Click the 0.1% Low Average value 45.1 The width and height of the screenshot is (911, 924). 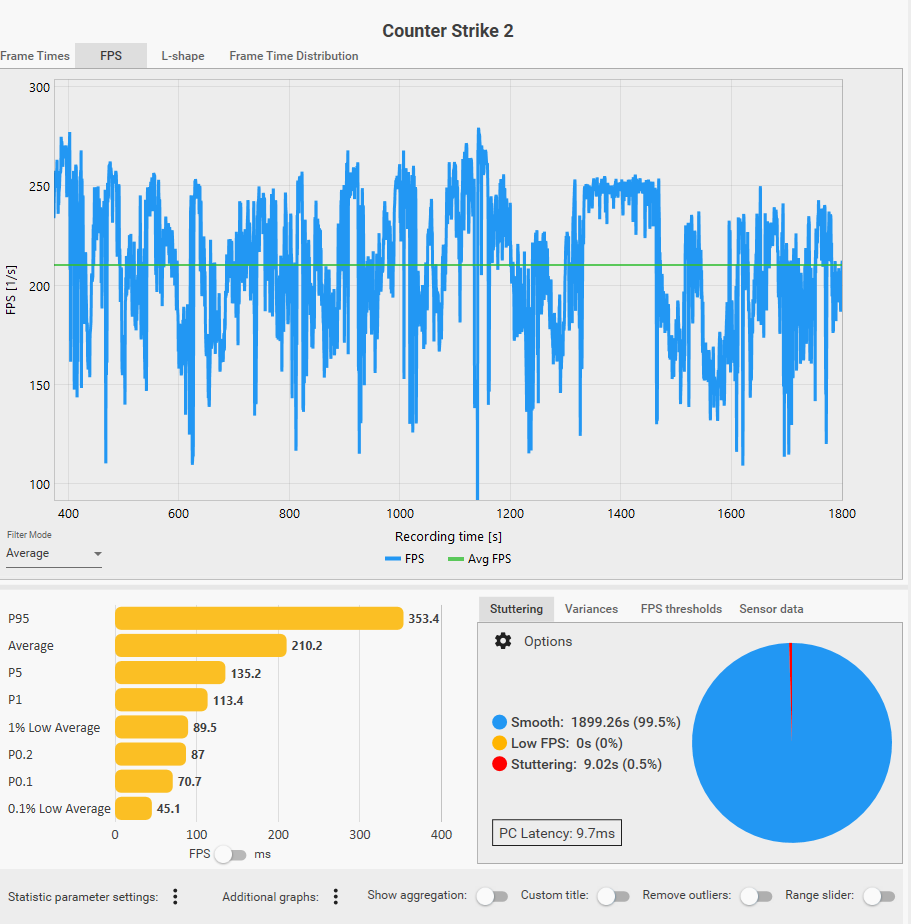click(169, 808)
